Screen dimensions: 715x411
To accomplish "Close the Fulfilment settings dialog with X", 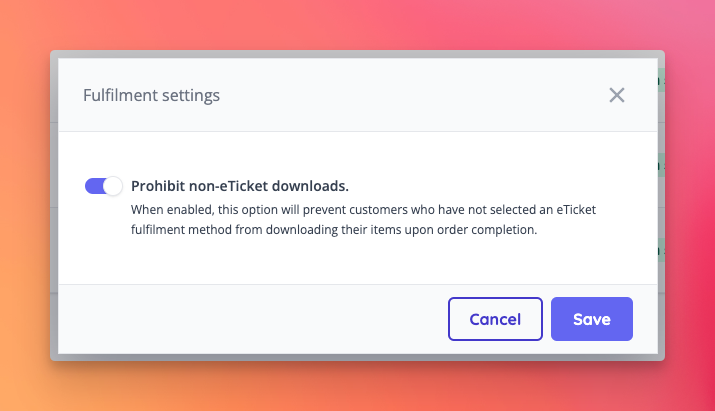I will pyautogui.click(x=617, y=95).
